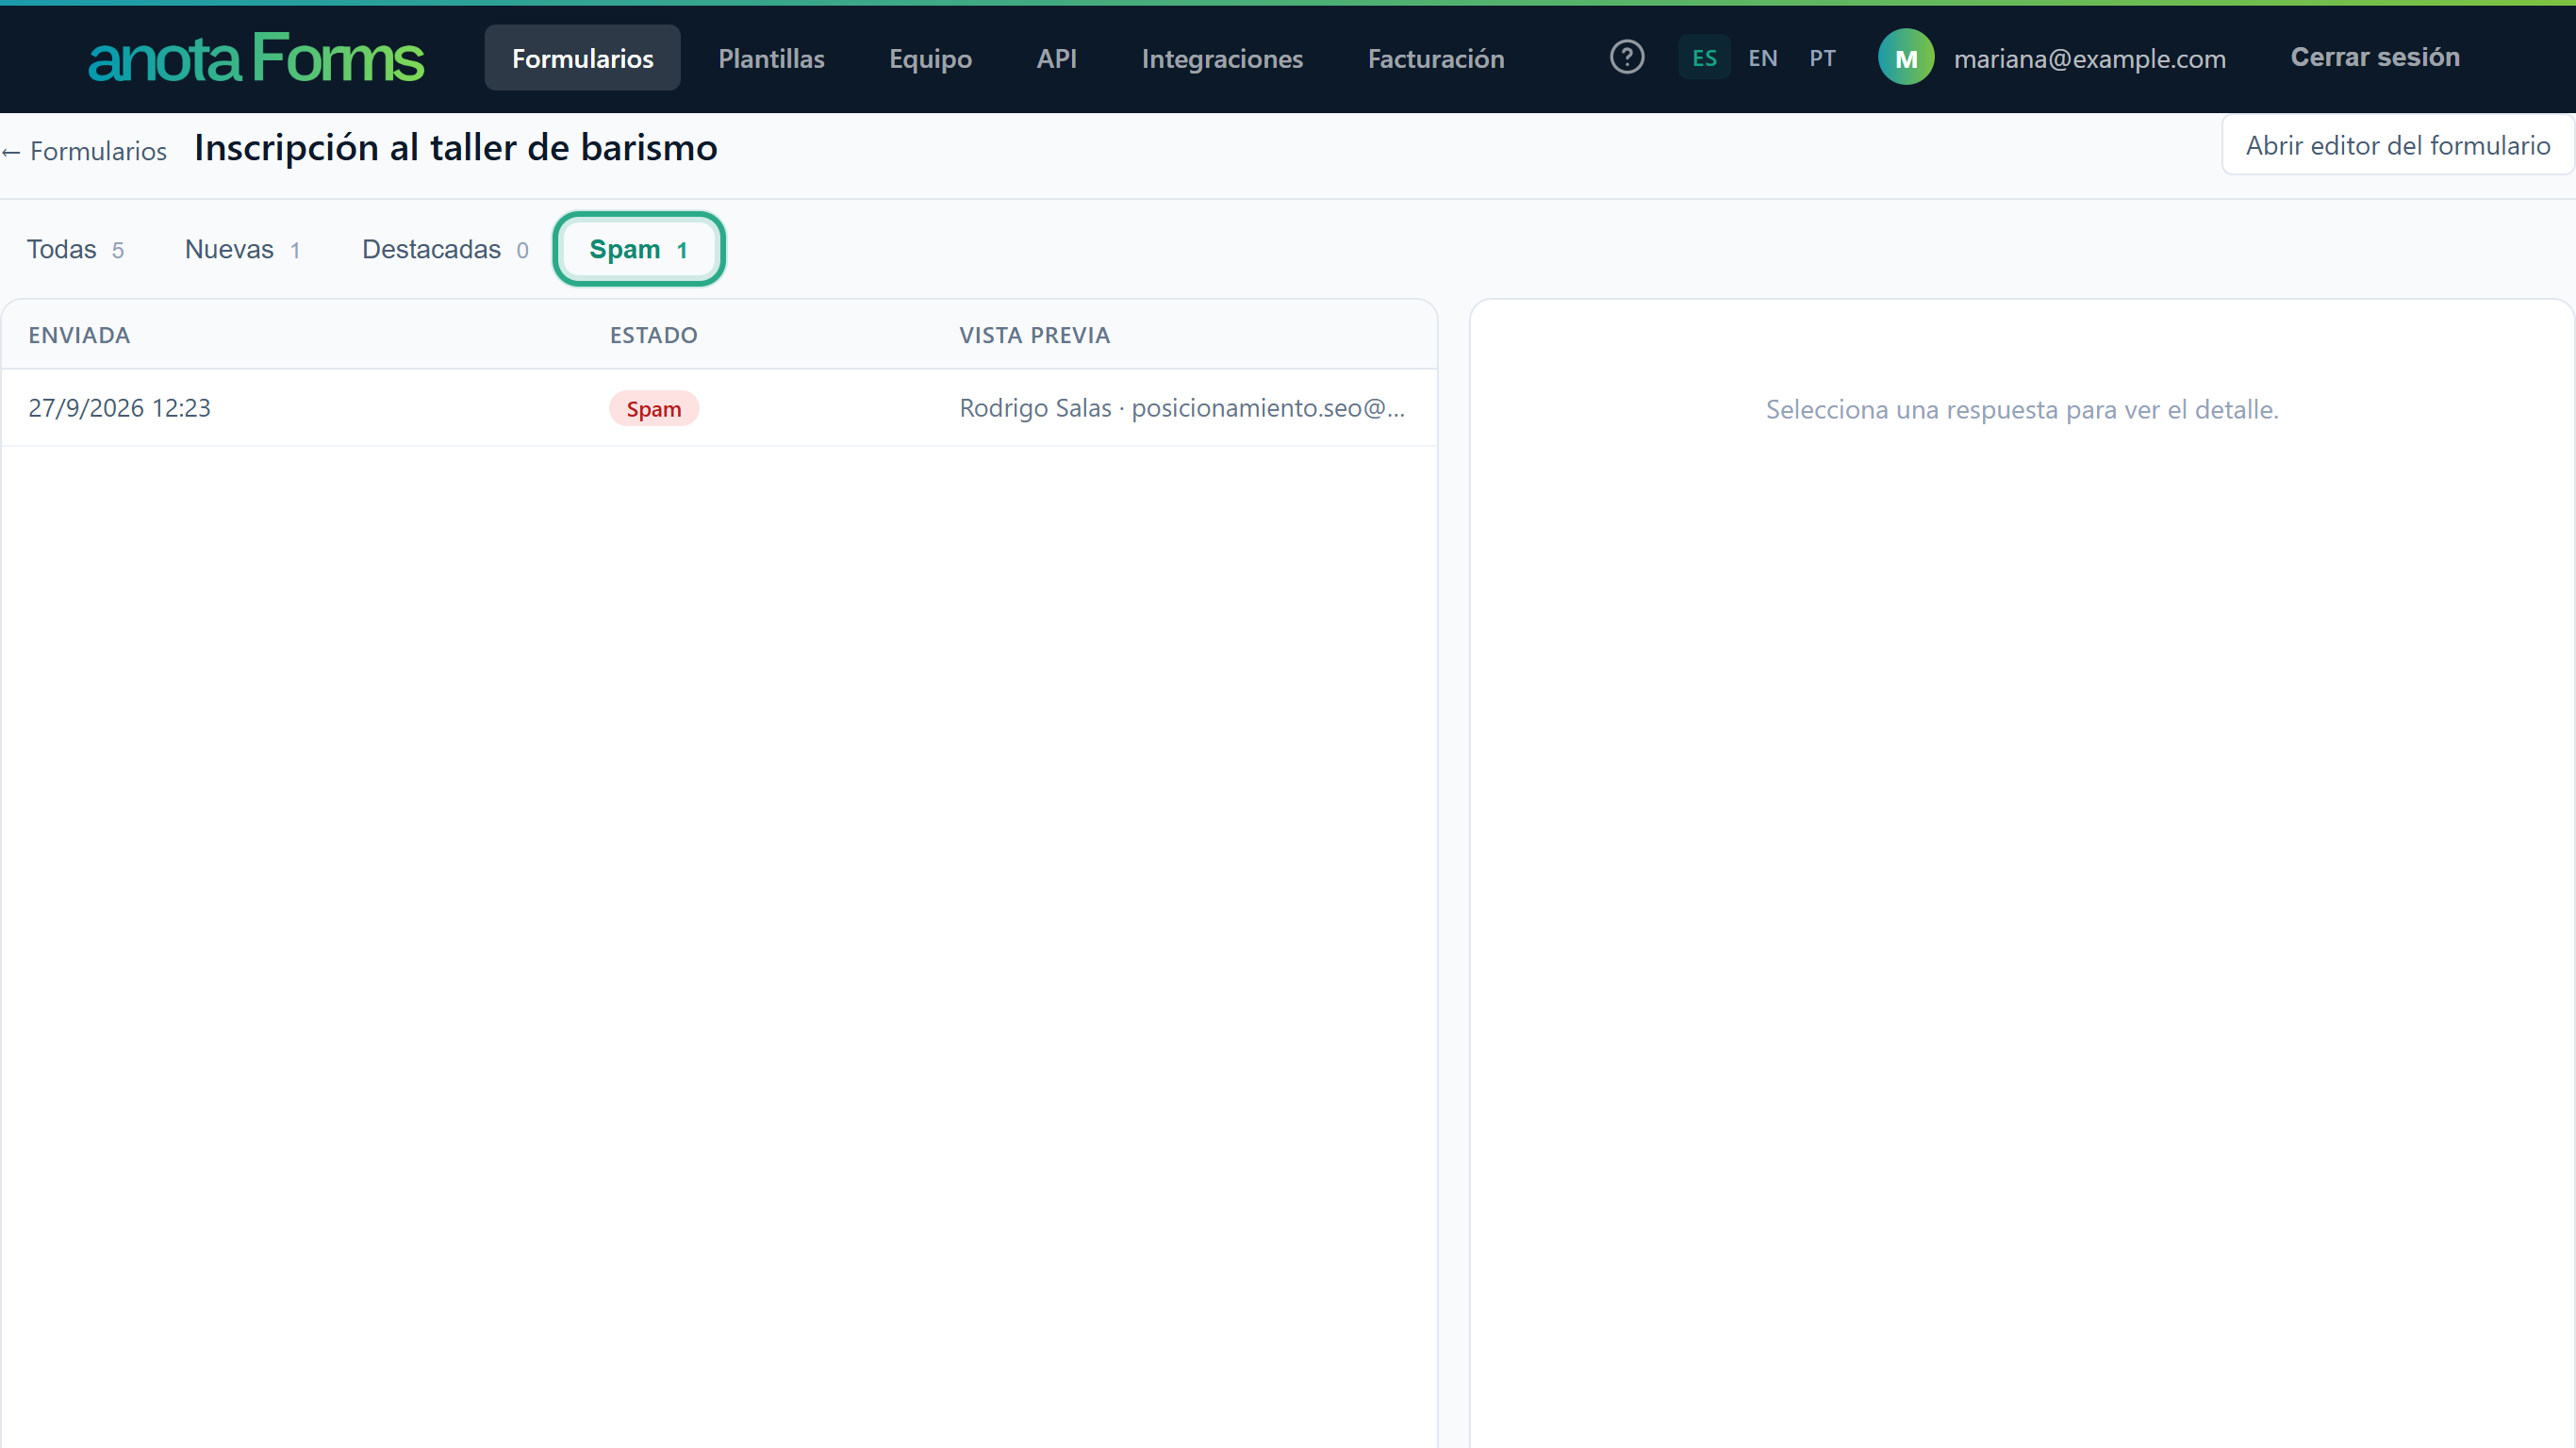Navigate to Integraciones

click(1222, 58)
